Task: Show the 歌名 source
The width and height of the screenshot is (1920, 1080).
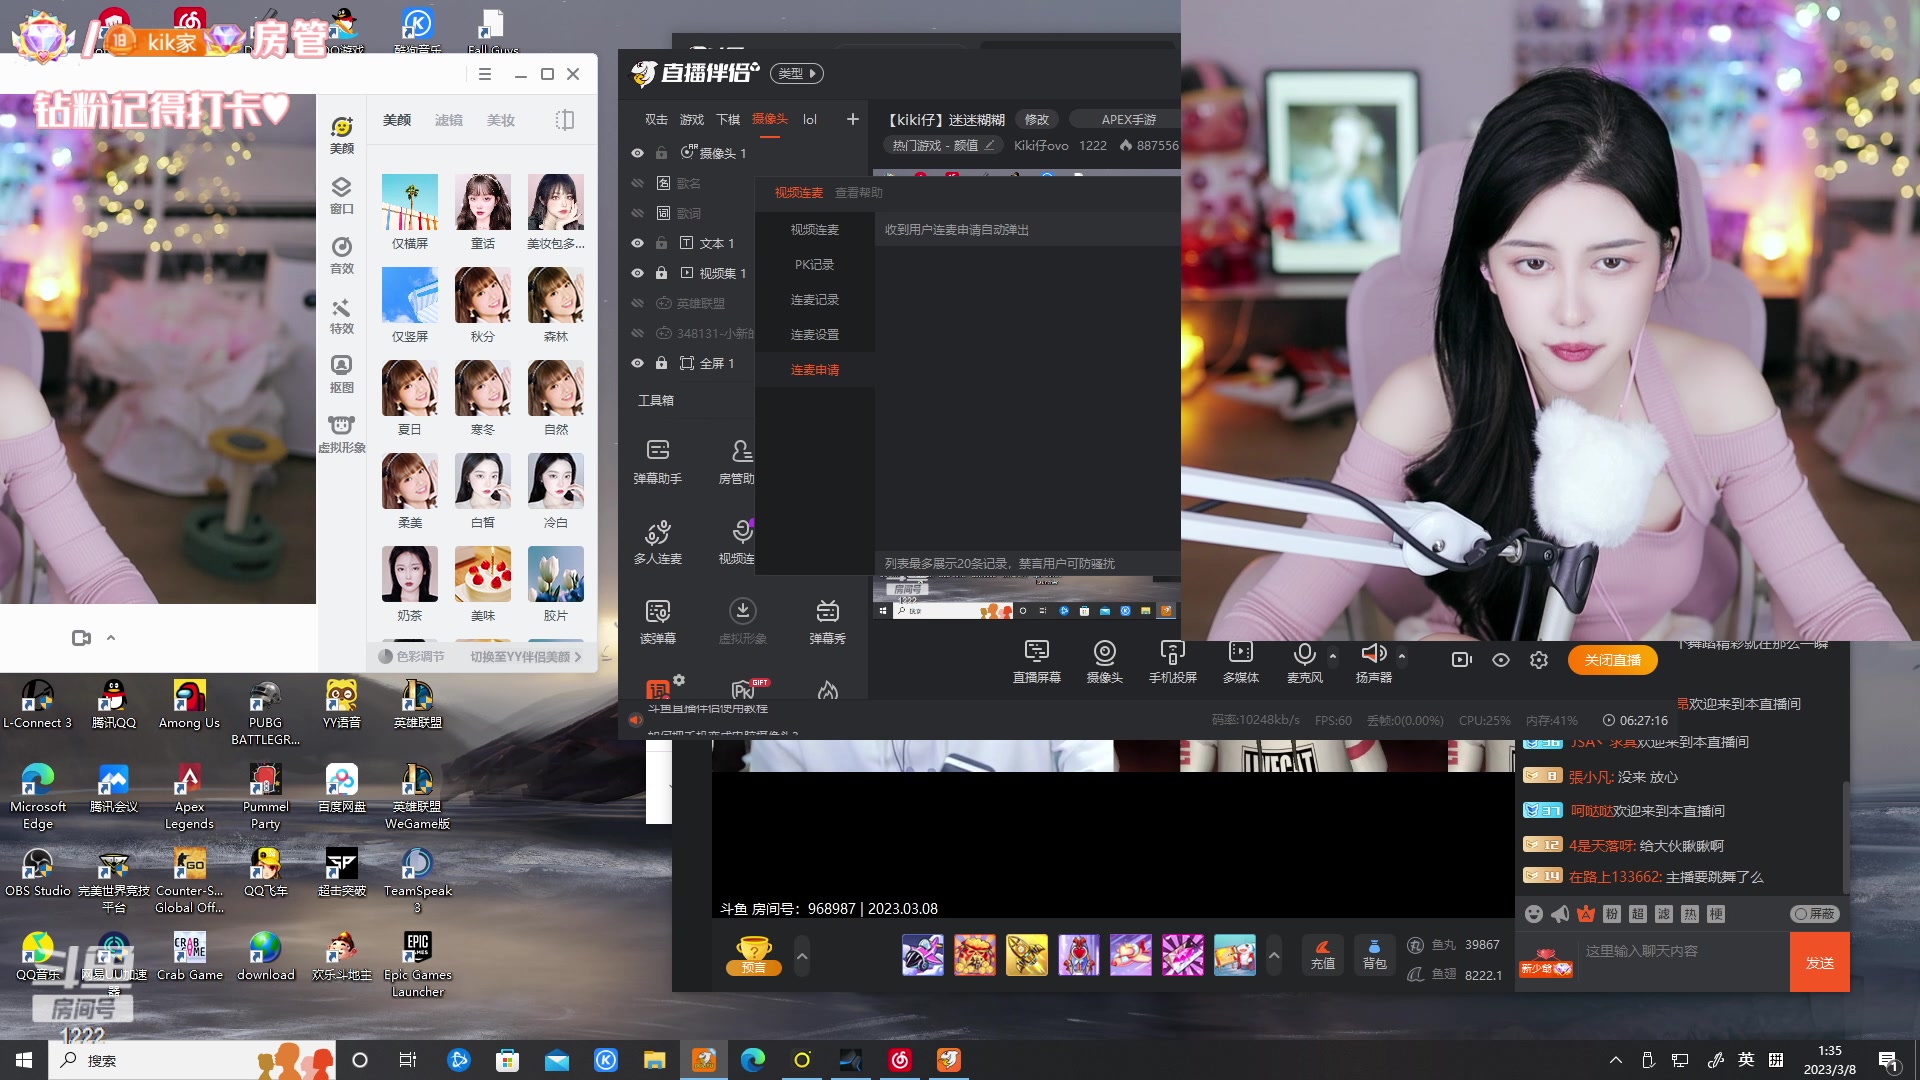Action: [637, 183]
